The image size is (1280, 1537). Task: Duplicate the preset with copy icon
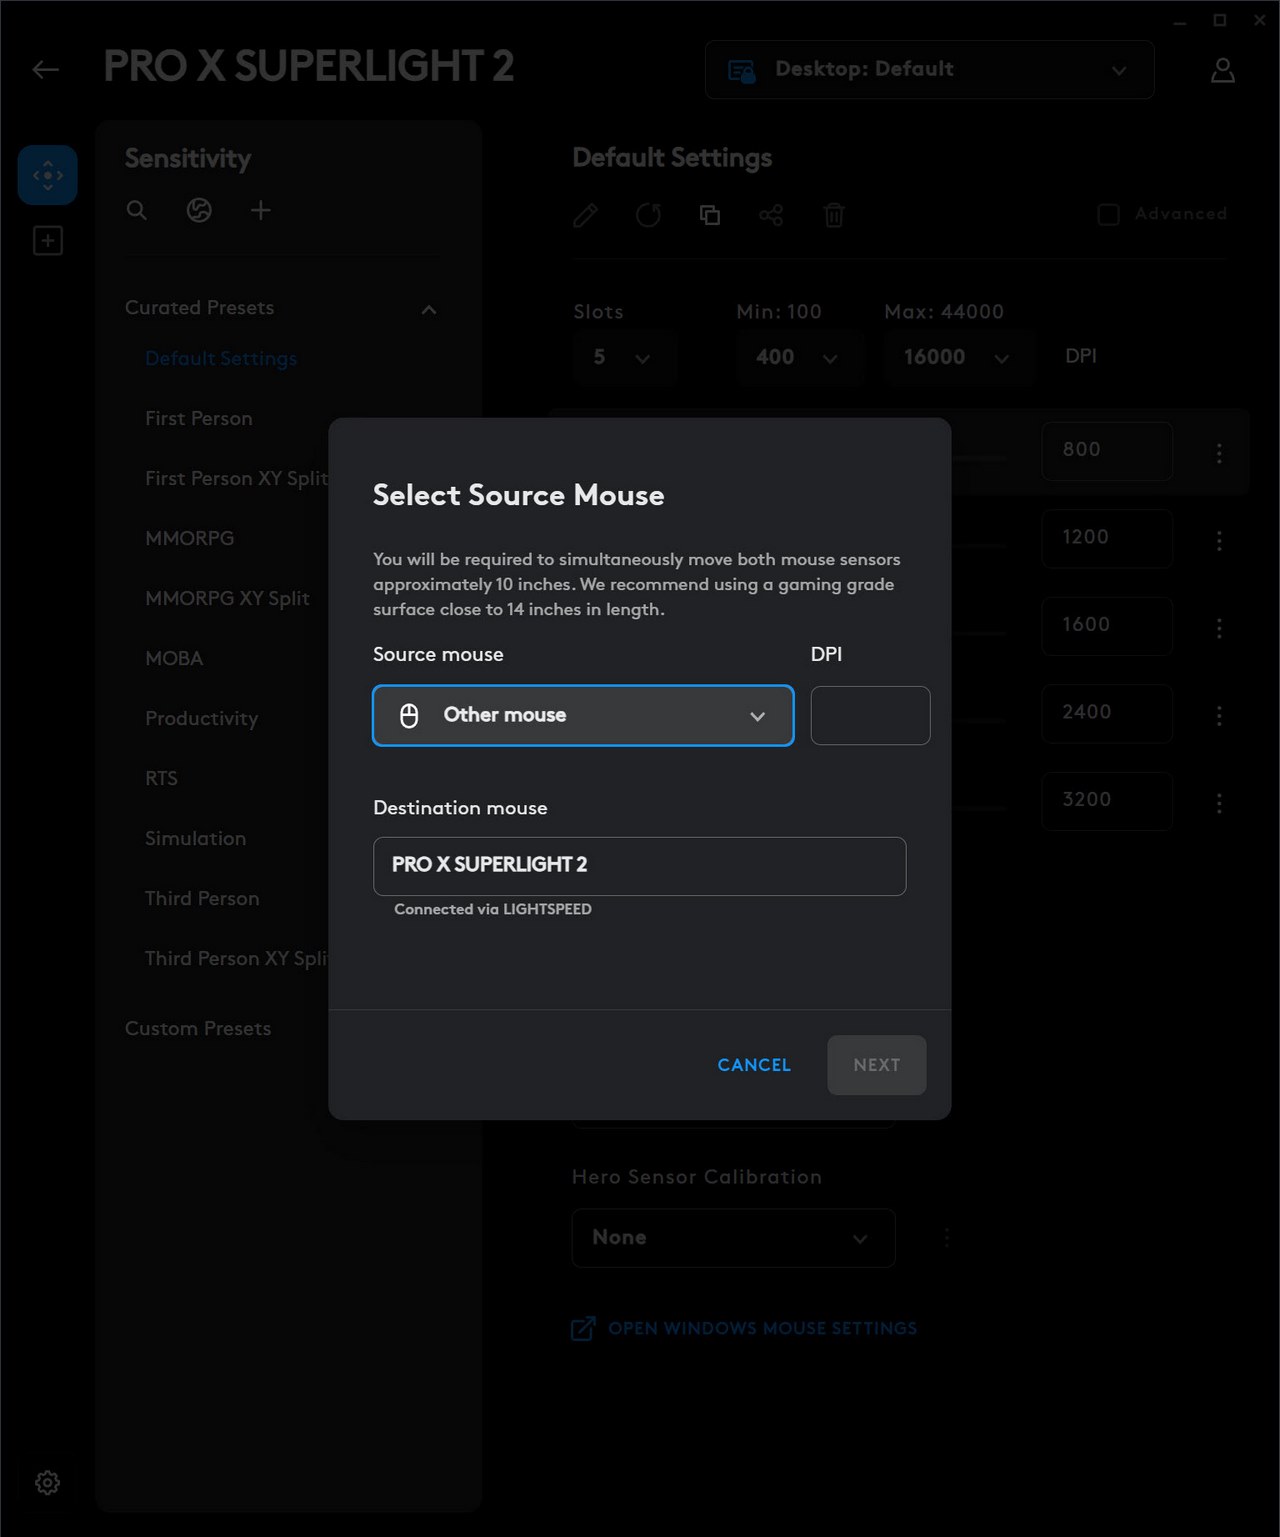(710, 215)
